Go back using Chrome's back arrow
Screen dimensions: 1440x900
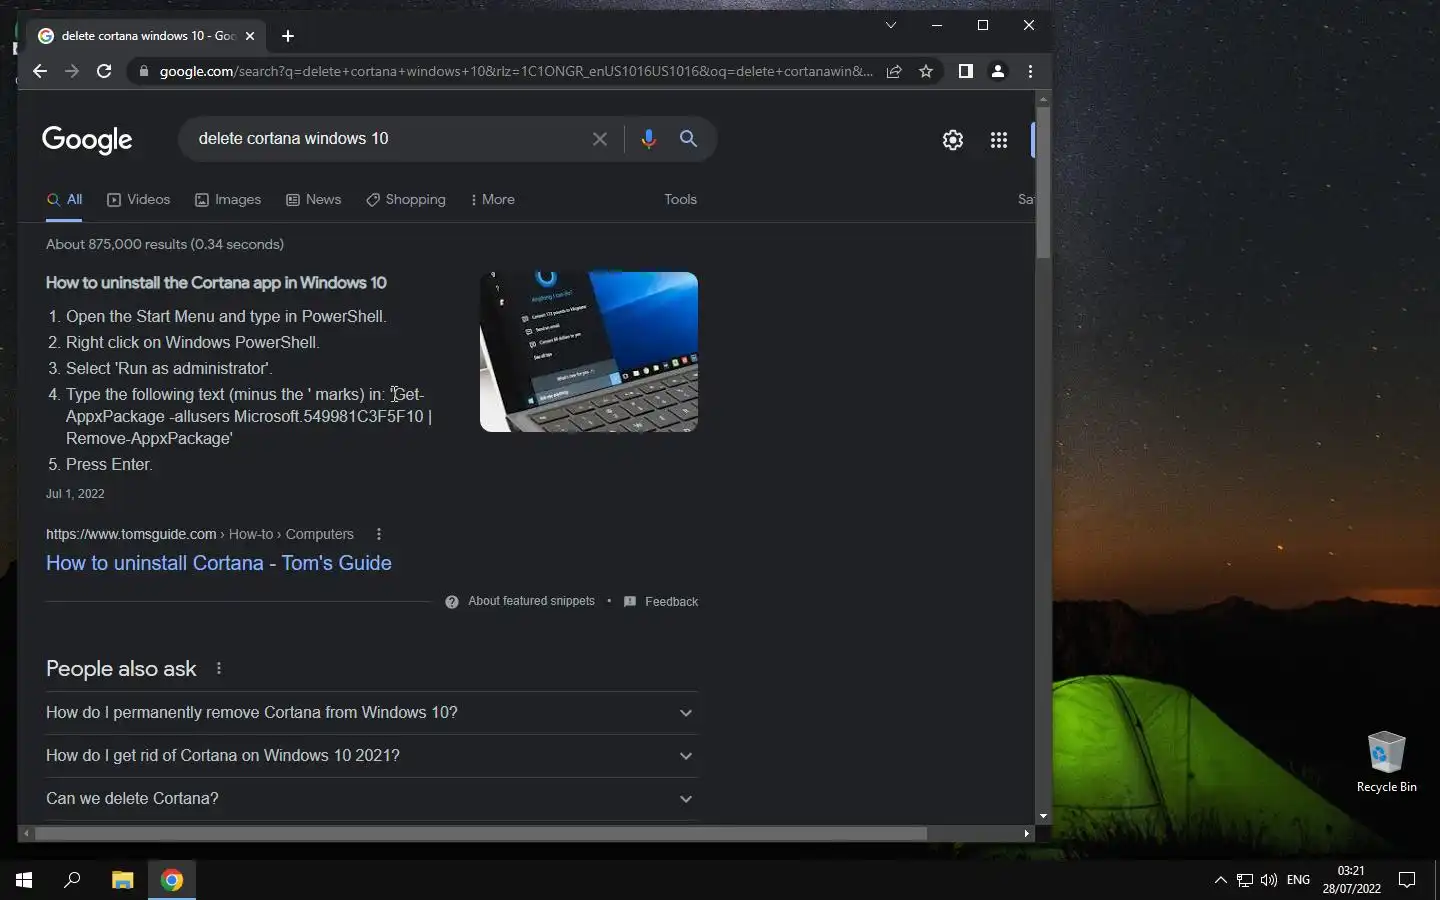click(x=40, y=71)
